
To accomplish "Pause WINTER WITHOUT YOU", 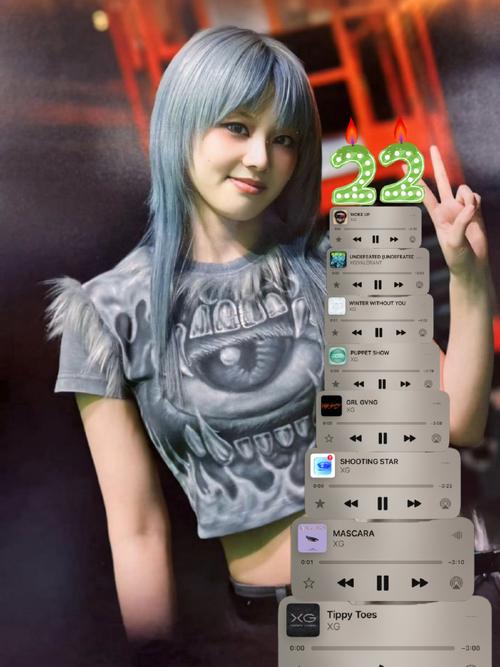I will point(378,332).
